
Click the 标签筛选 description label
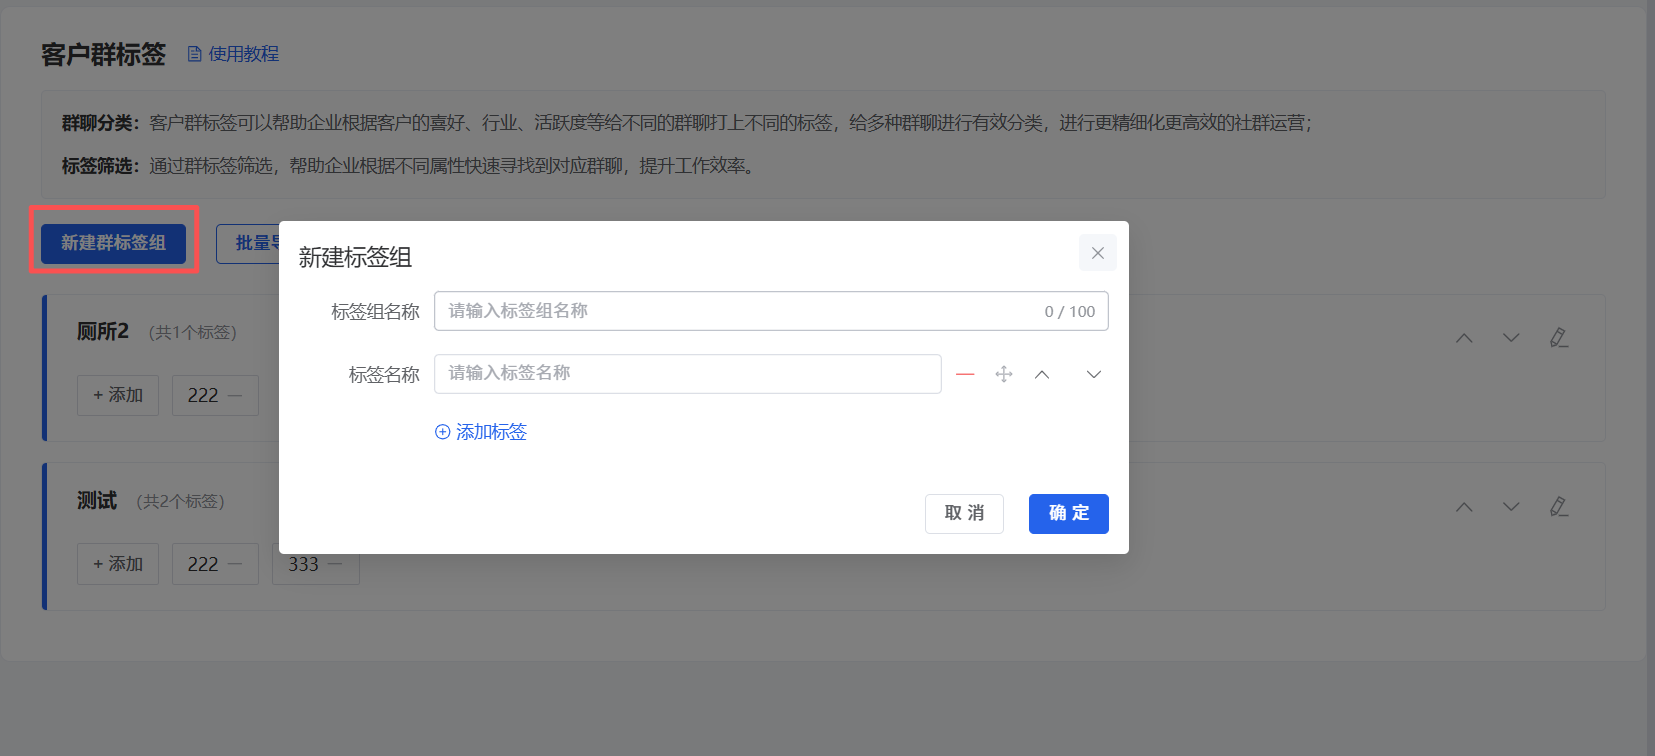(101, 166)
